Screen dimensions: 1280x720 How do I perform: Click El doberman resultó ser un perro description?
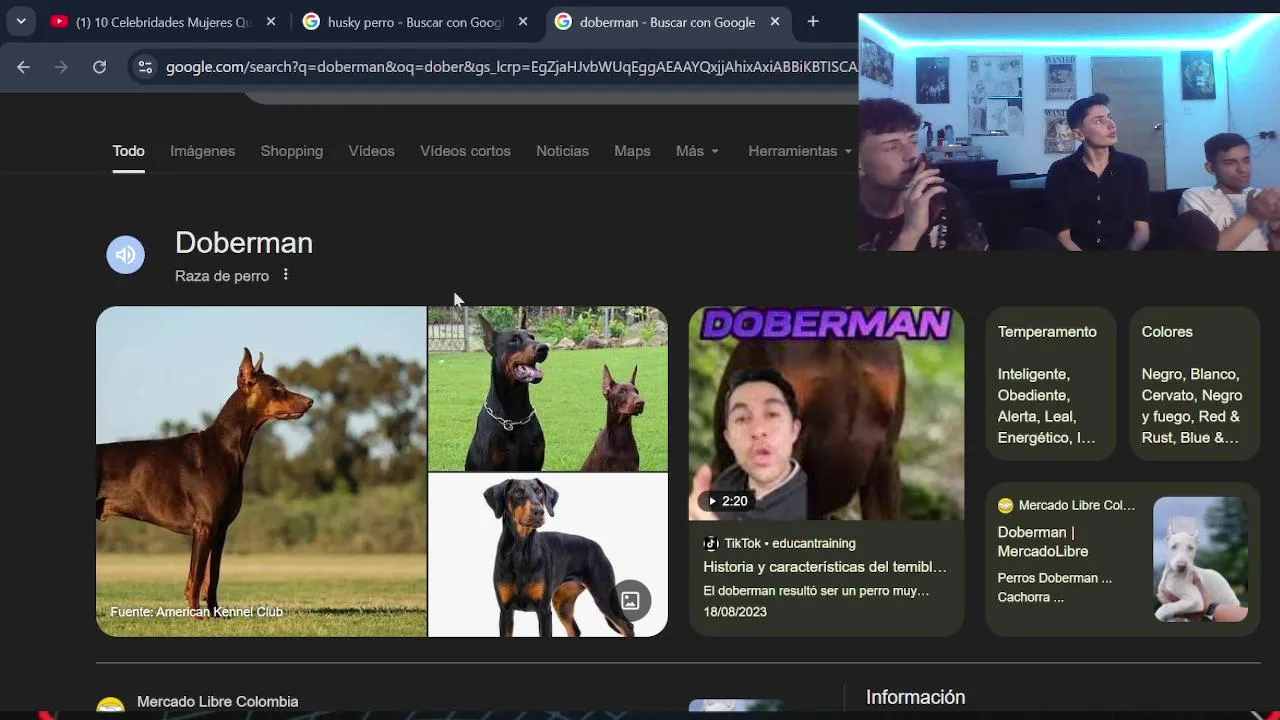(x=816, y=591)
